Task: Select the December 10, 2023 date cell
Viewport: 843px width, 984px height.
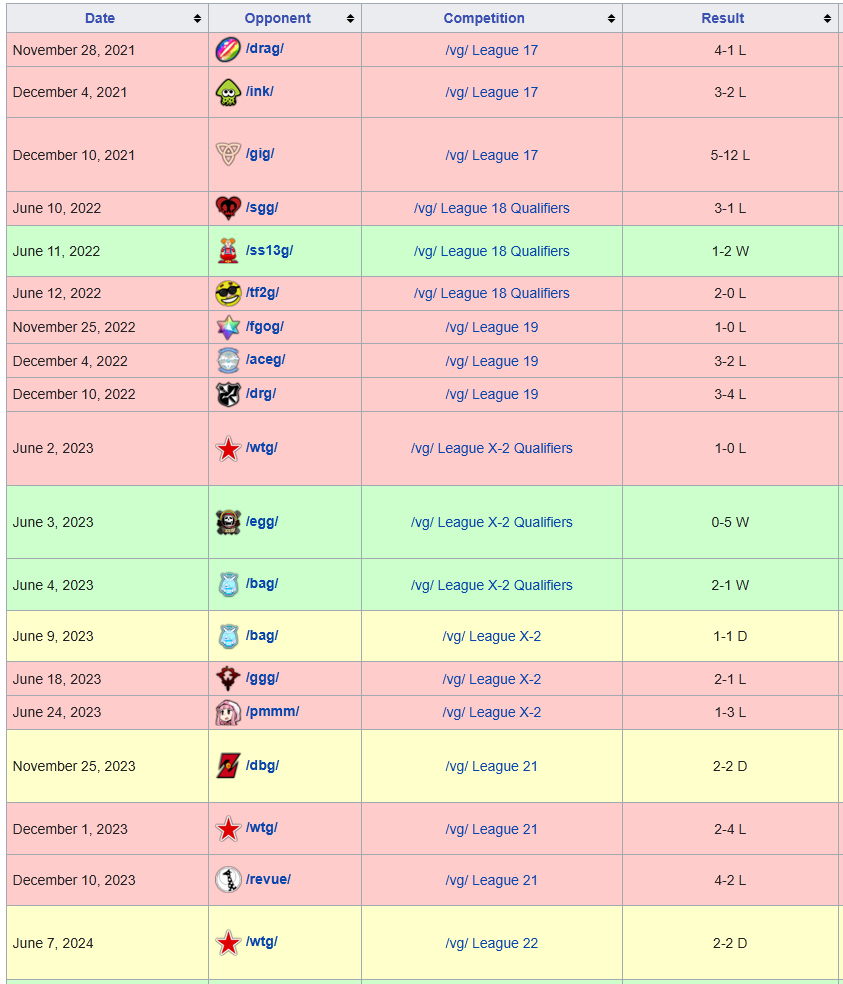Action: click(107, 880)
